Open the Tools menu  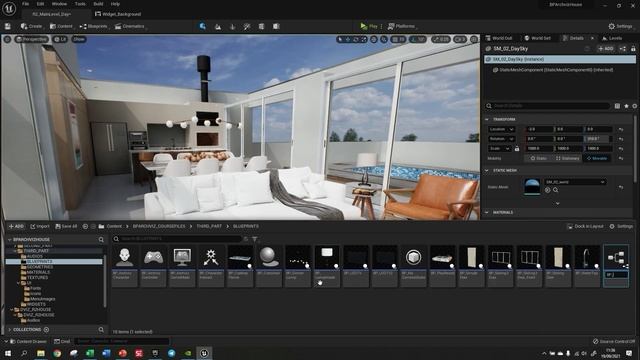click(80, 4)
